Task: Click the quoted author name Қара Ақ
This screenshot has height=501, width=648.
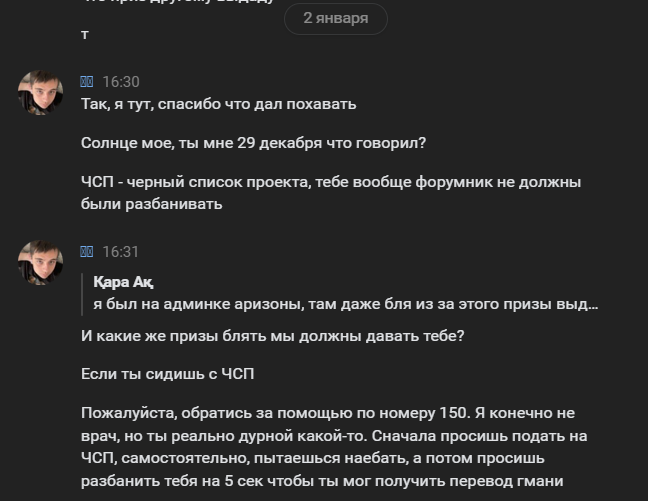Action: pos(123,282)
